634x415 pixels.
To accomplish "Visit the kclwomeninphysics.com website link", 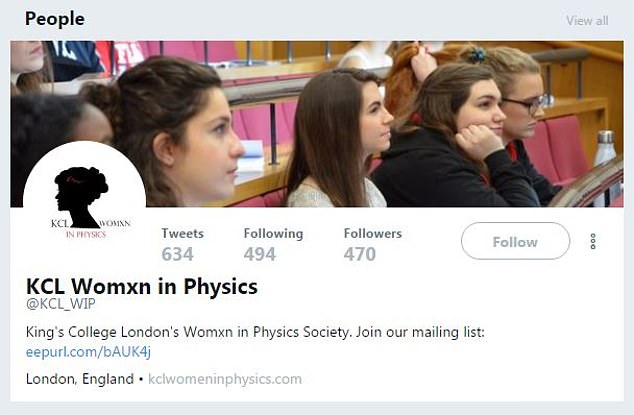I will [225, 379].
